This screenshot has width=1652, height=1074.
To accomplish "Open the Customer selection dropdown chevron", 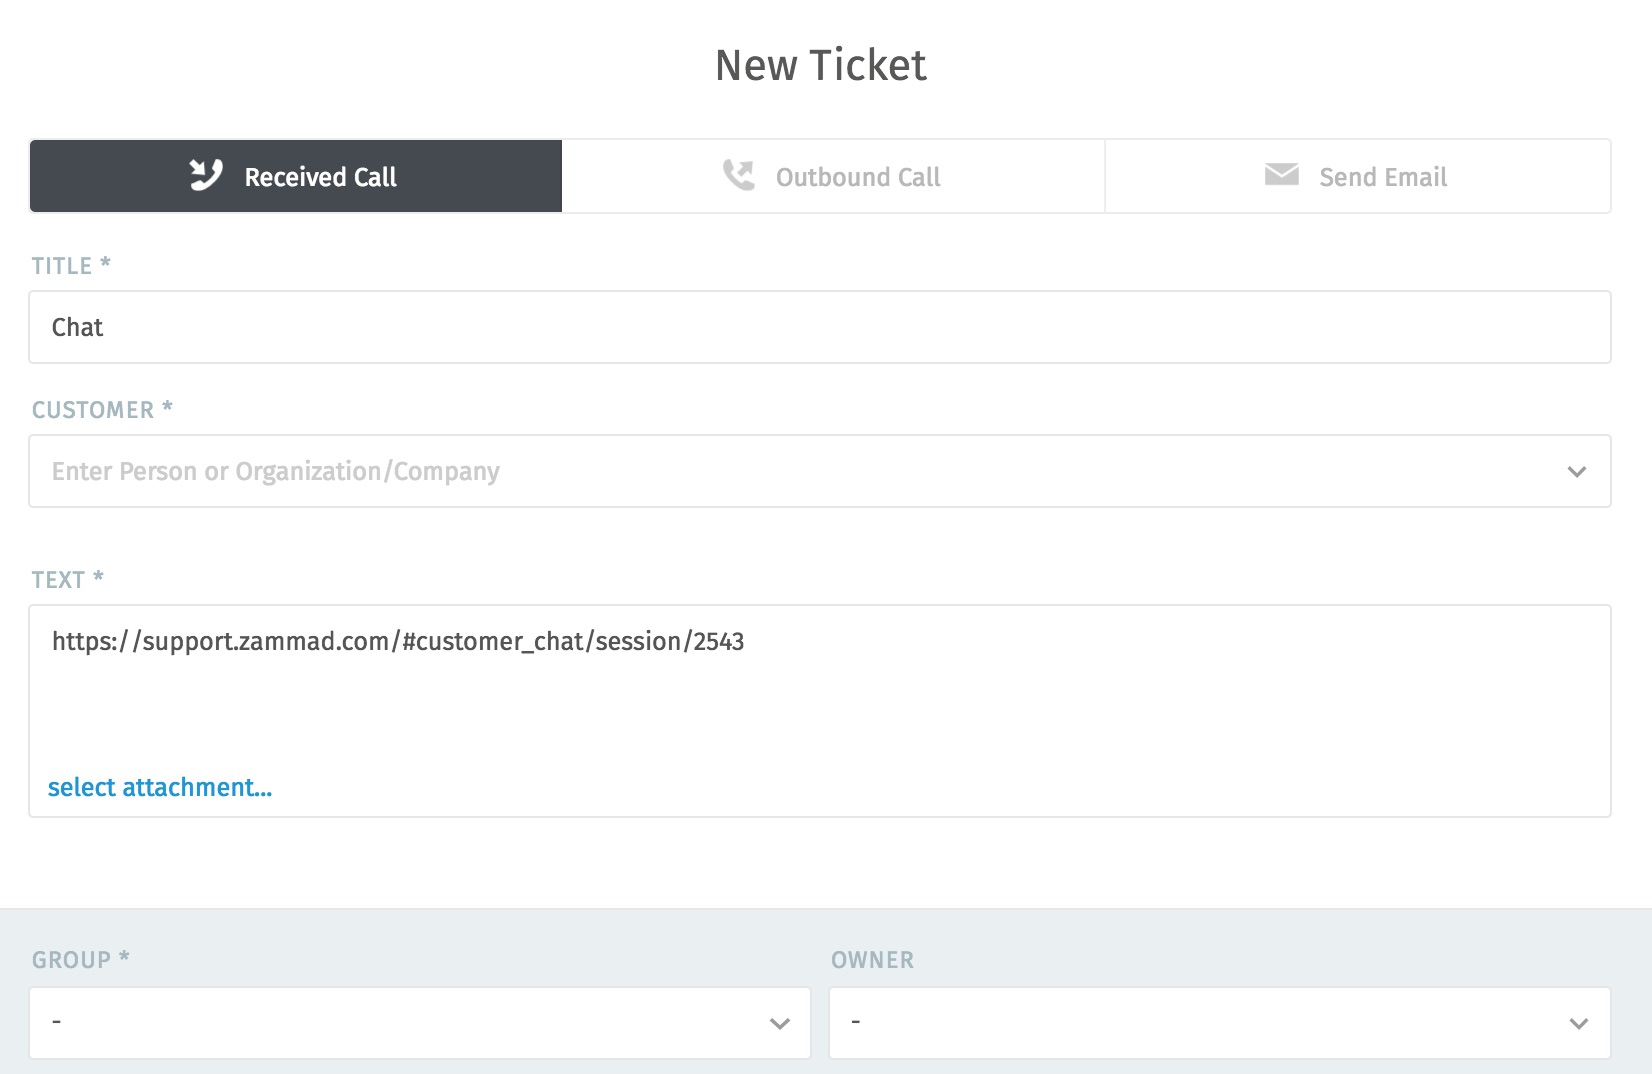I will pyautogui.click(x=1577, y=471).
